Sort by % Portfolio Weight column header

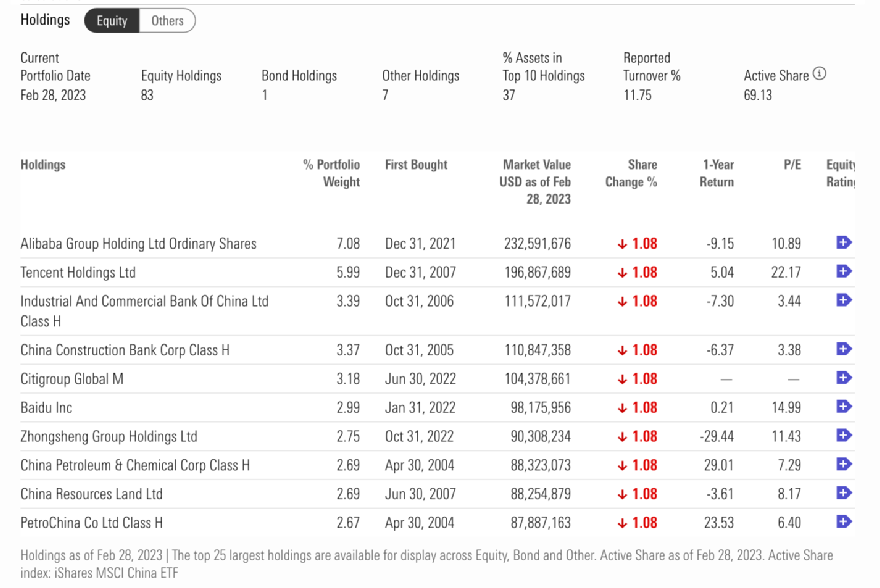point(331,173)
